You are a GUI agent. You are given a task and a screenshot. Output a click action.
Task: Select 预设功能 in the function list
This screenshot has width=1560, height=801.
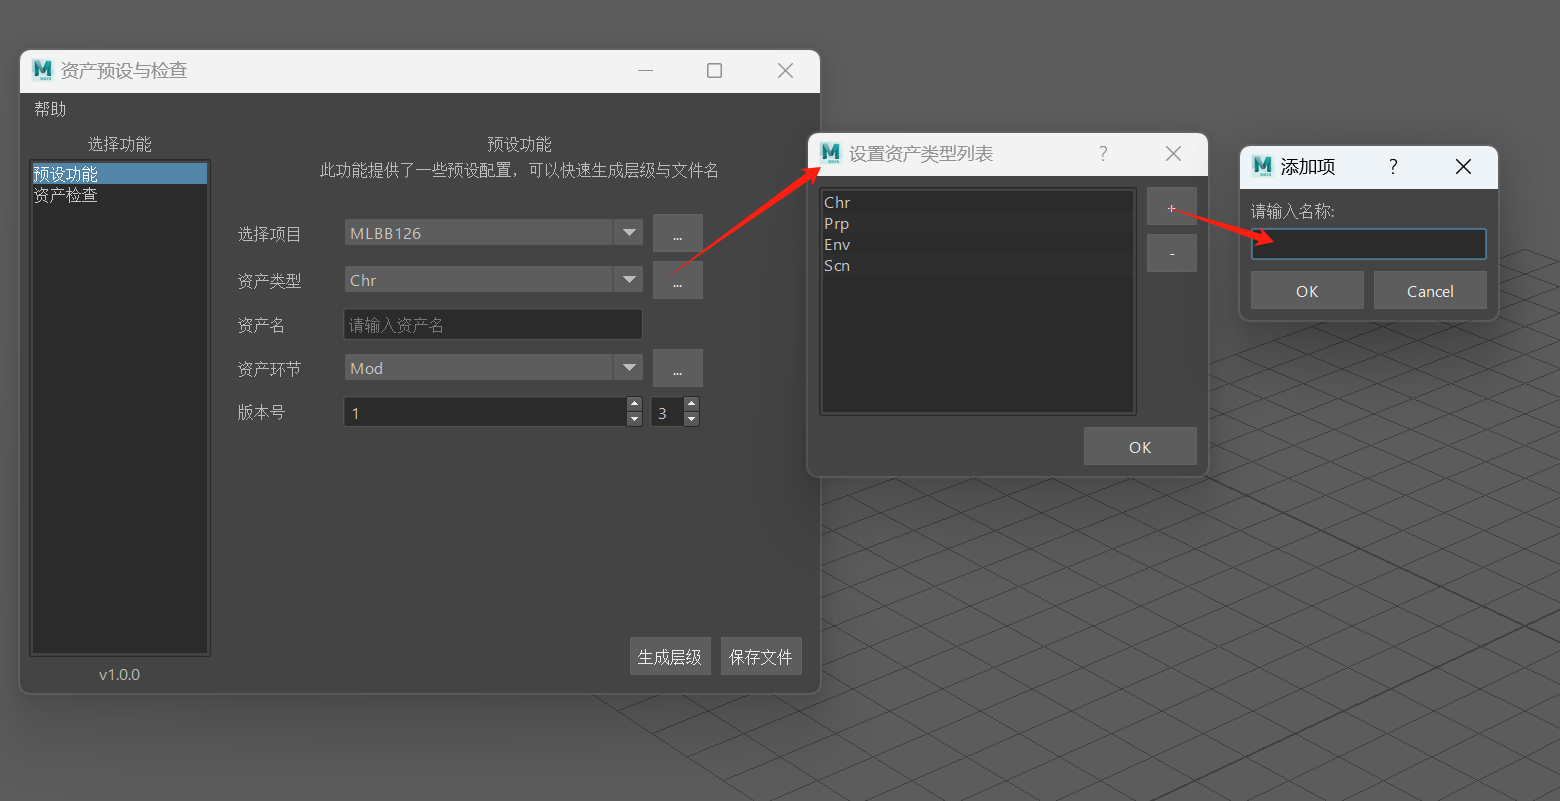pos(120,174)
